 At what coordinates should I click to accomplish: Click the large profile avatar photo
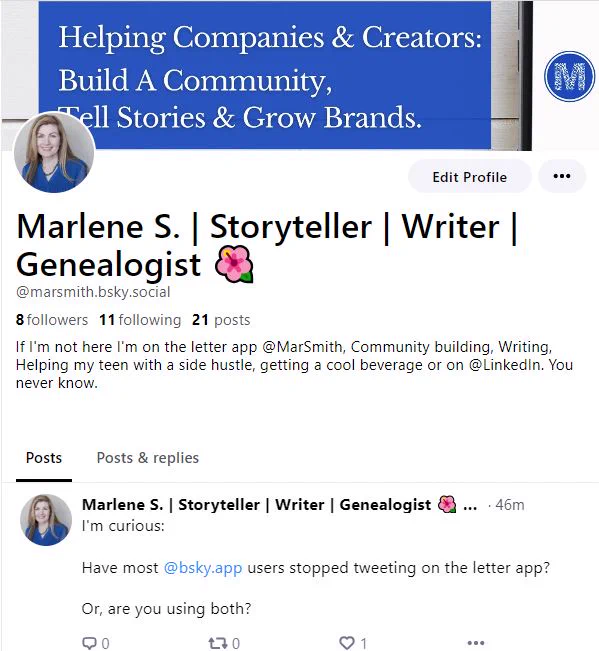click(54, 153)
